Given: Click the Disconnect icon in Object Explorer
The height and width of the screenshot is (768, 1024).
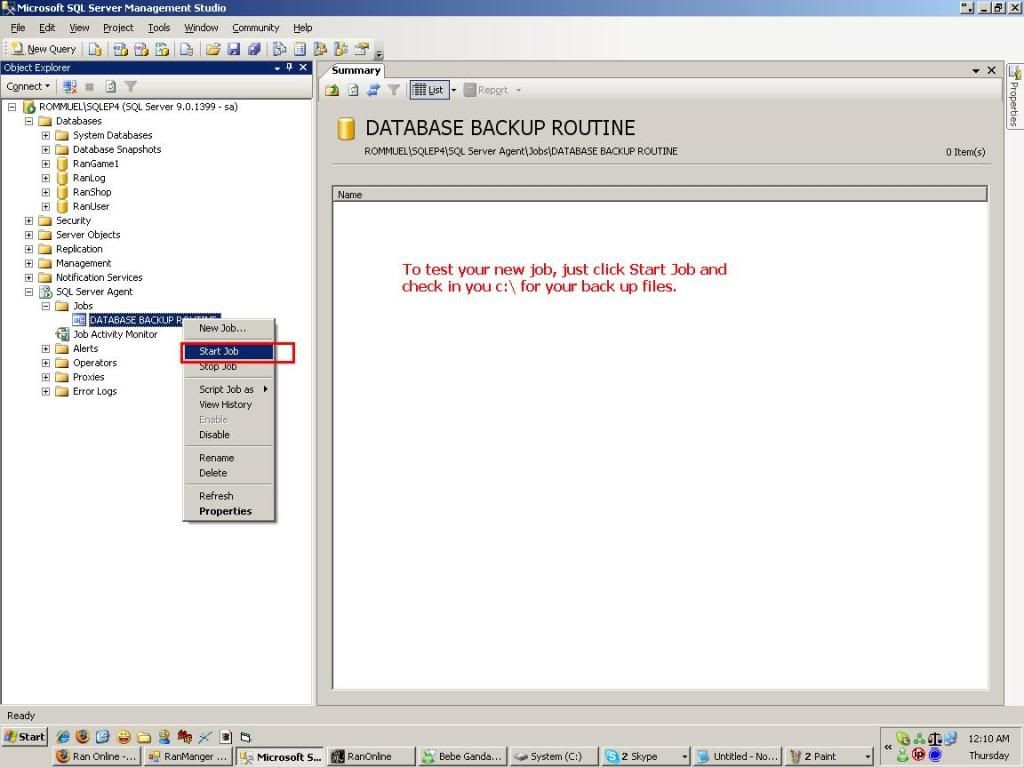Looking at the screenshot, I should [70, 86].
